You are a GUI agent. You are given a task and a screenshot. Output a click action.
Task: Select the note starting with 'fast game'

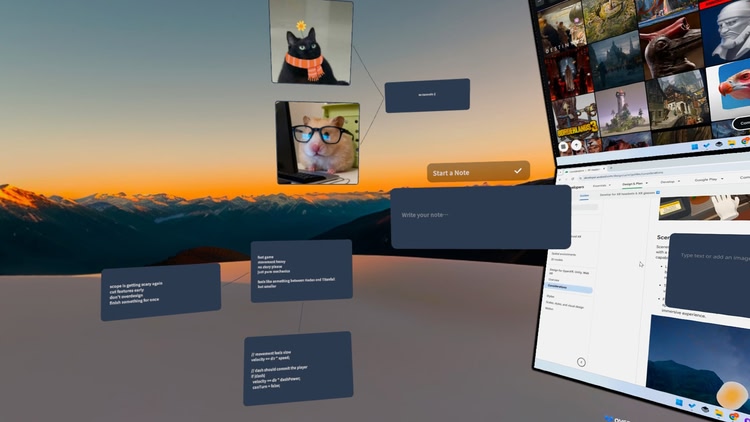point(301,270)
